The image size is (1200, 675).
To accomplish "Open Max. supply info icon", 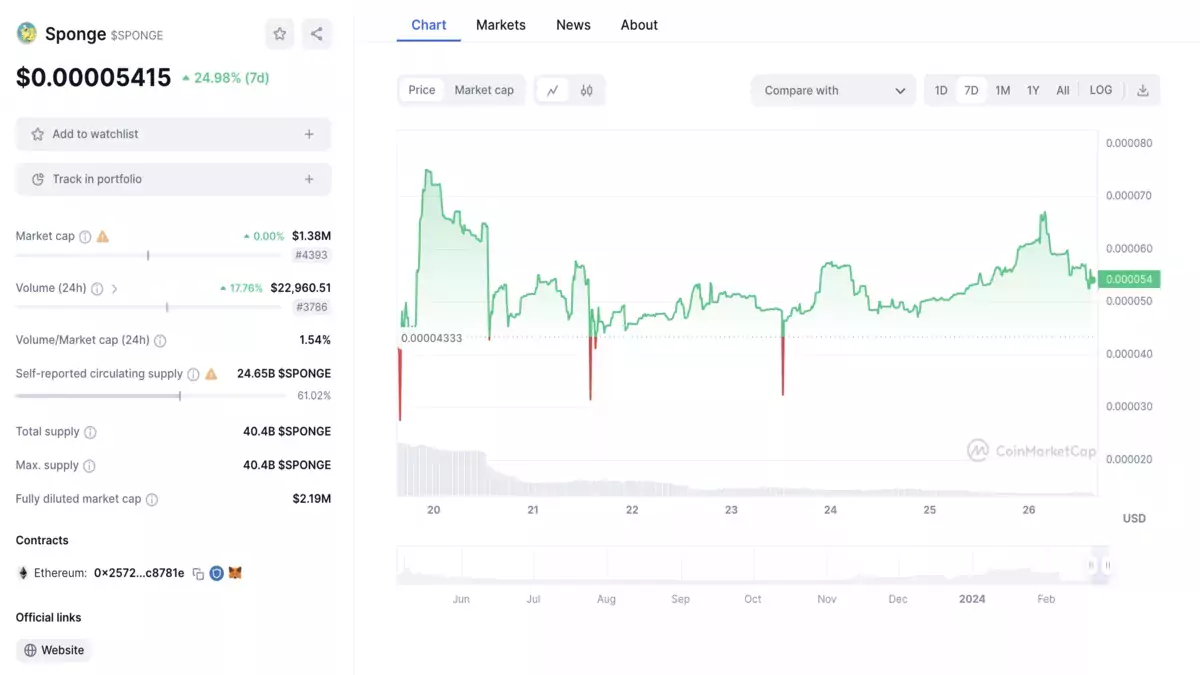I will click(89, 466).
